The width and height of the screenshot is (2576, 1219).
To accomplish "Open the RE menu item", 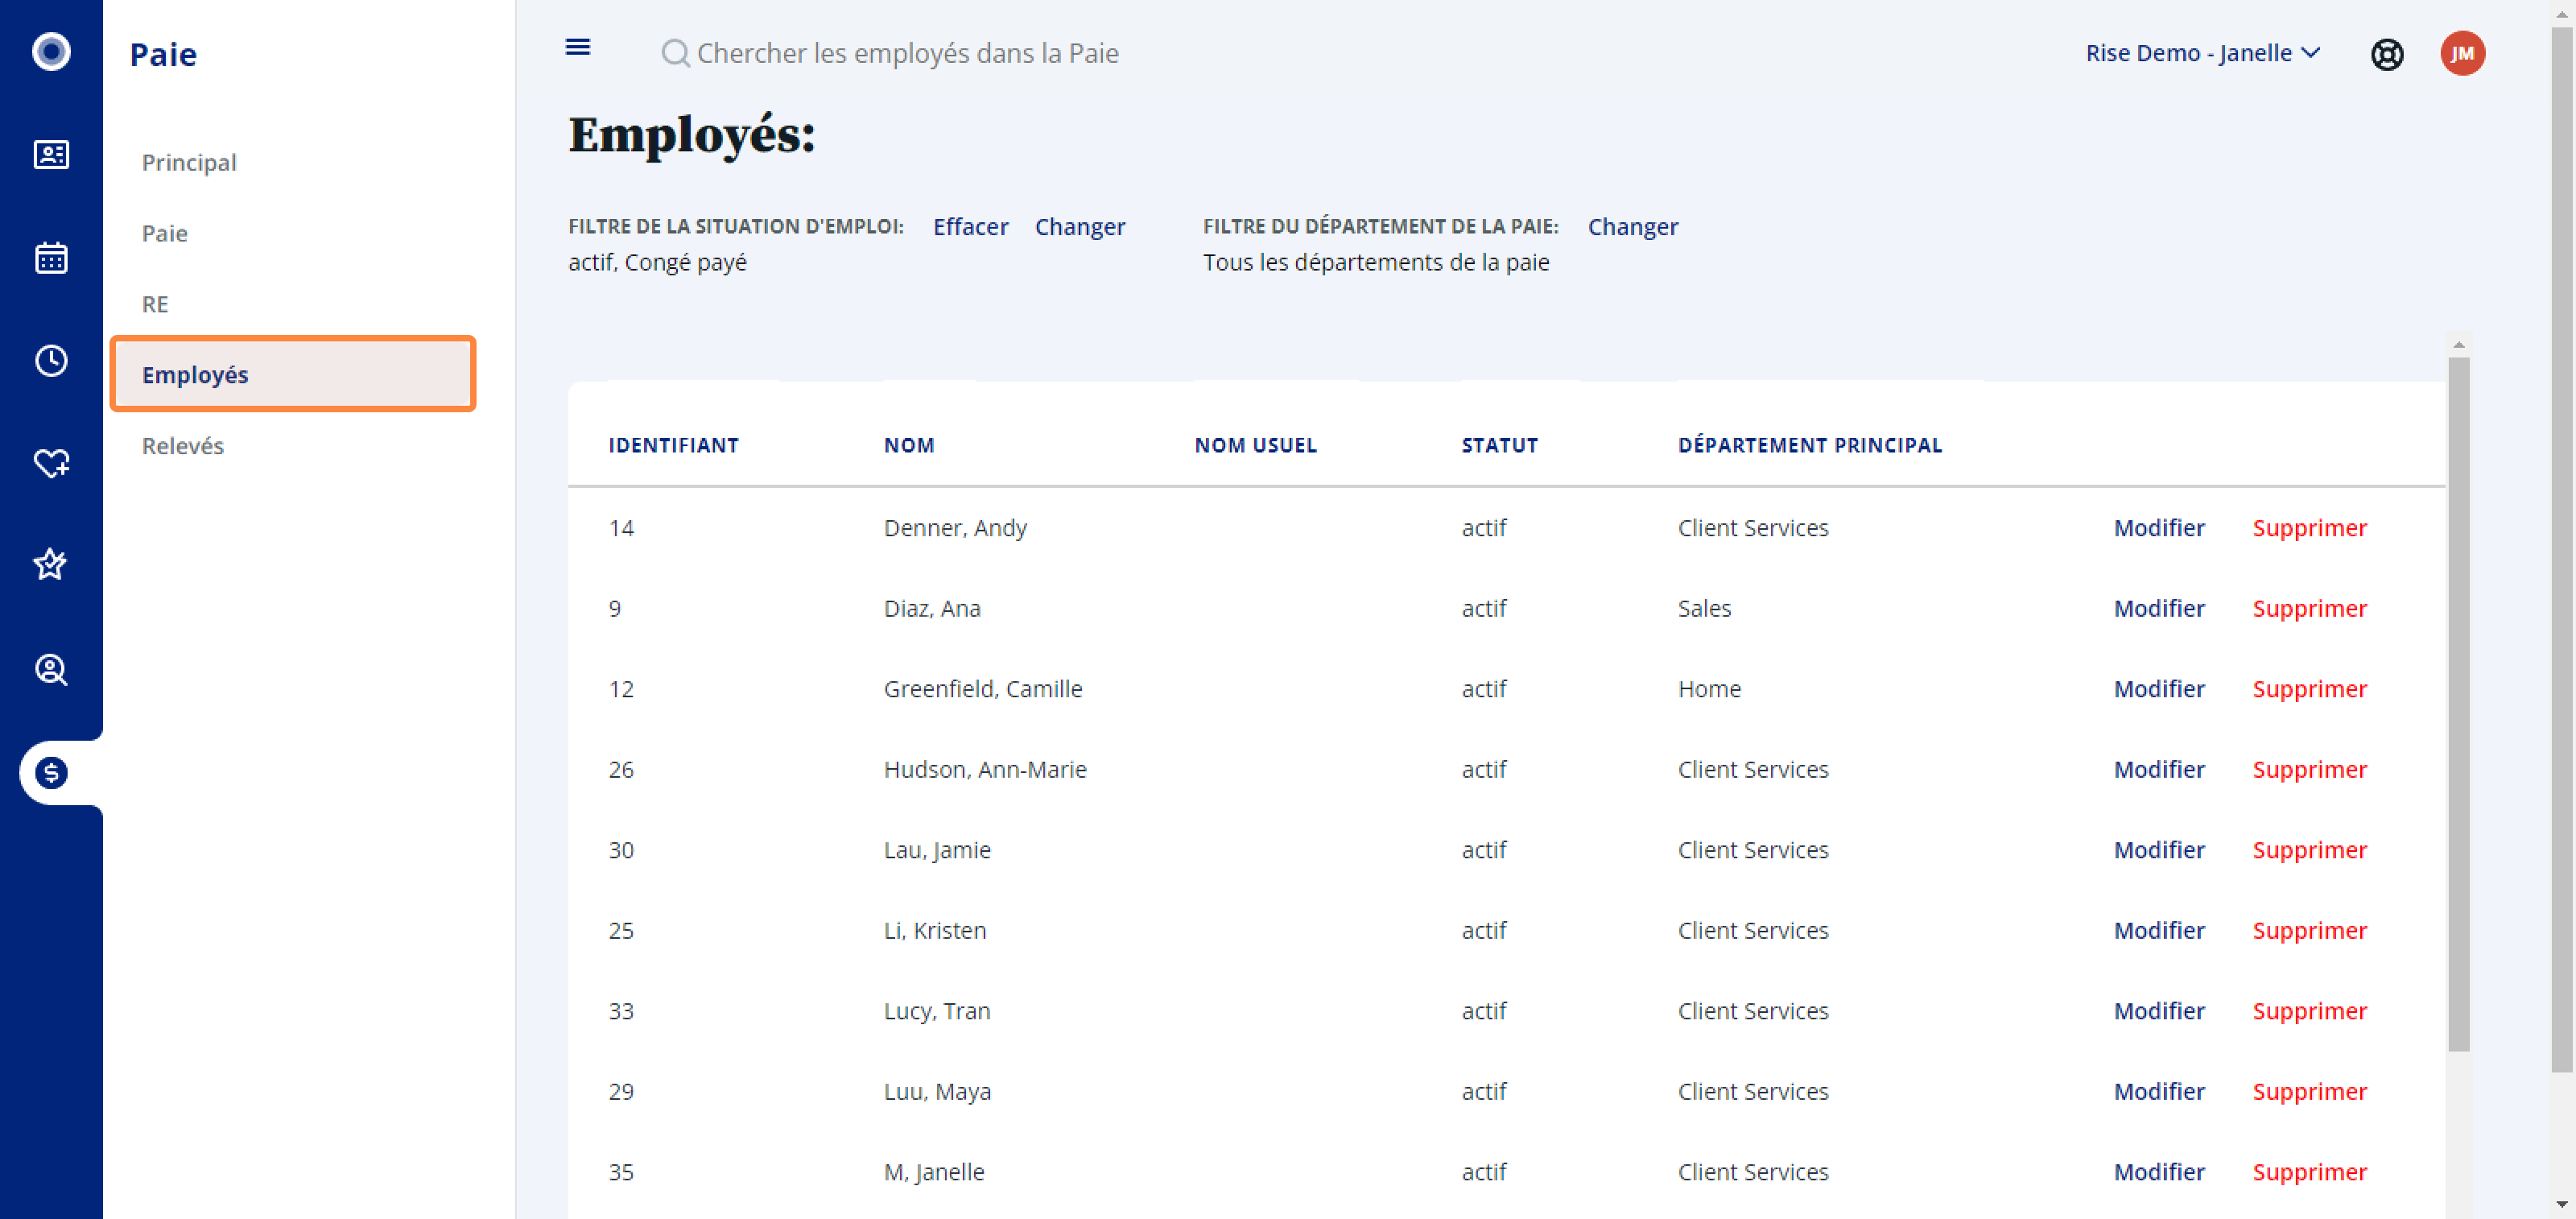I will pos(155,304).
